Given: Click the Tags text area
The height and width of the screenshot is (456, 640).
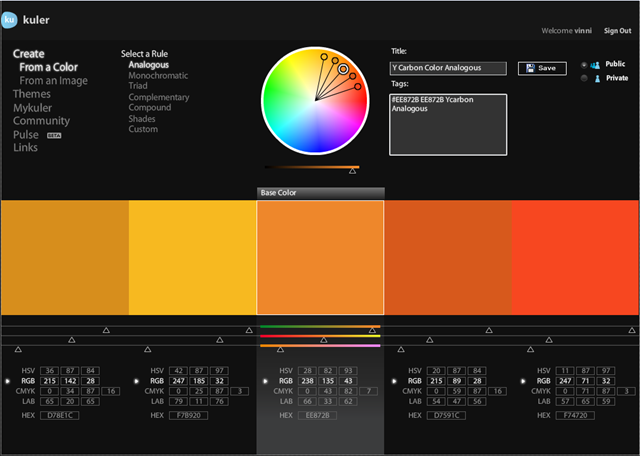Looking at the screenshot, I should click(x=448, y=125).
